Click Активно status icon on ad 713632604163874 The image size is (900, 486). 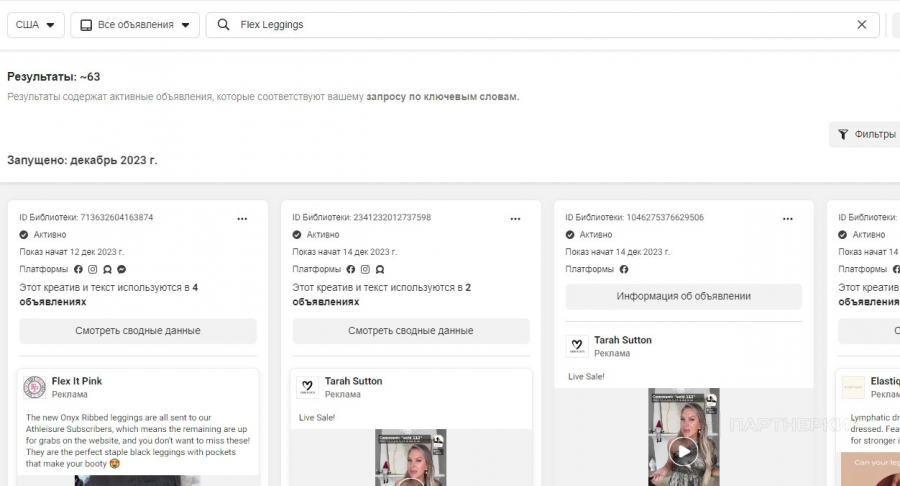pos(24,235)
